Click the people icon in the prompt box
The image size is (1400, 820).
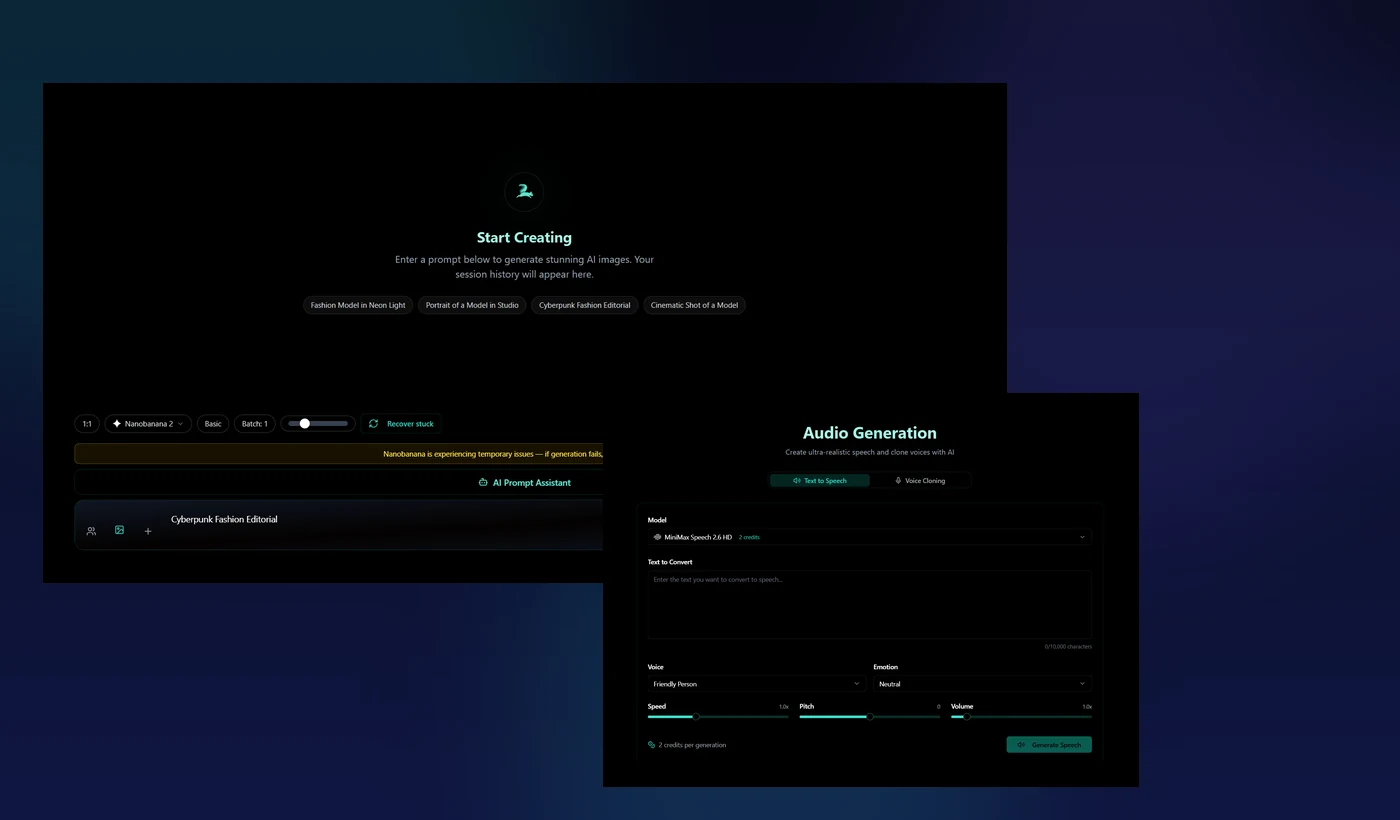91,531
